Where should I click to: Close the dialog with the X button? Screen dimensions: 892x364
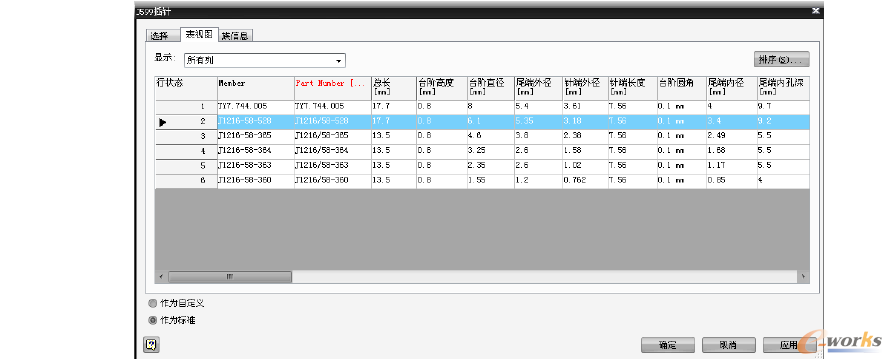815,10
